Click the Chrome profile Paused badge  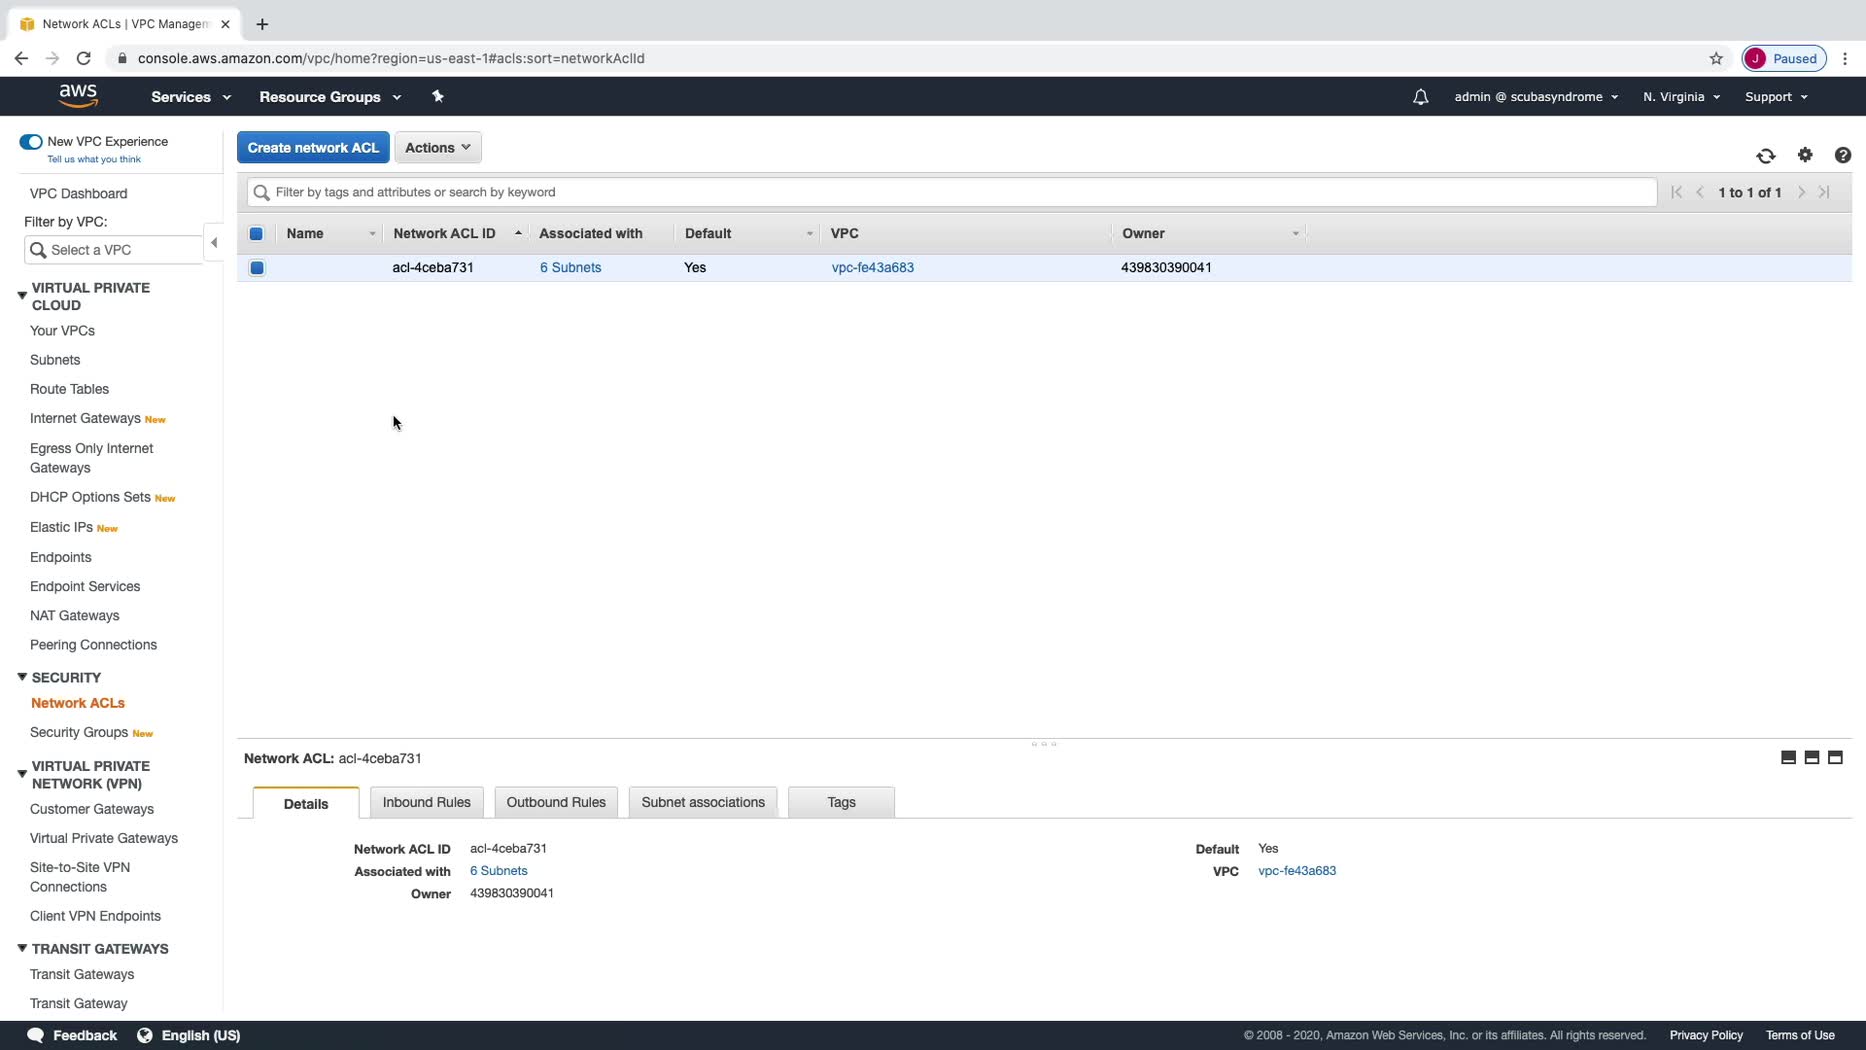point(1784,58)
